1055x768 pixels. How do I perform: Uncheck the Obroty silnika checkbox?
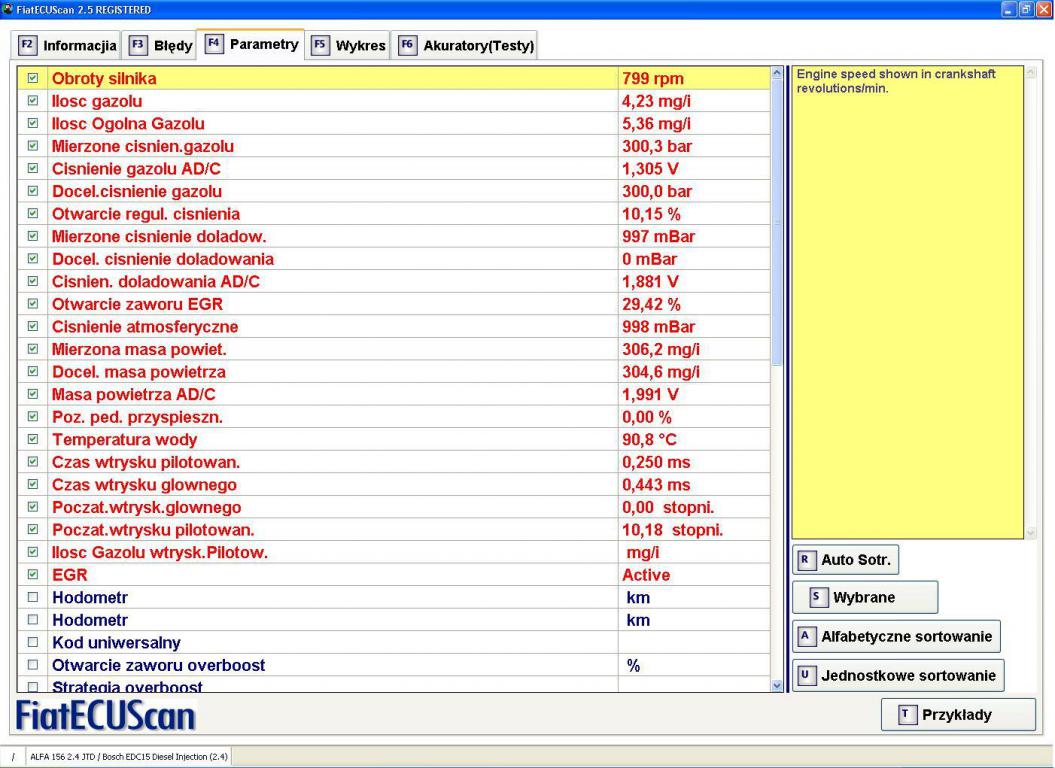click(x=33, y=78)
